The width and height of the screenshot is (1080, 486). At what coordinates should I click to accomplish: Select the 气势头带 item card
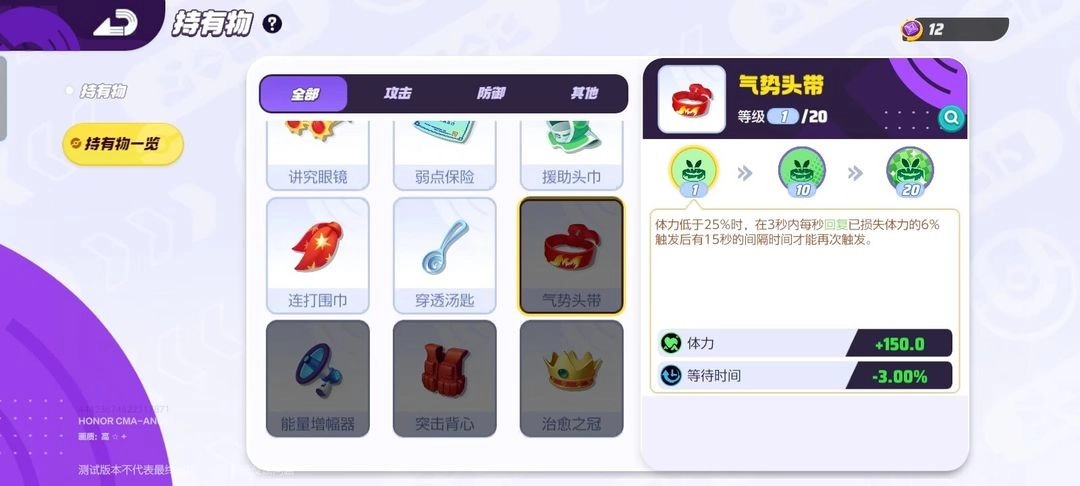pos(572,255)
